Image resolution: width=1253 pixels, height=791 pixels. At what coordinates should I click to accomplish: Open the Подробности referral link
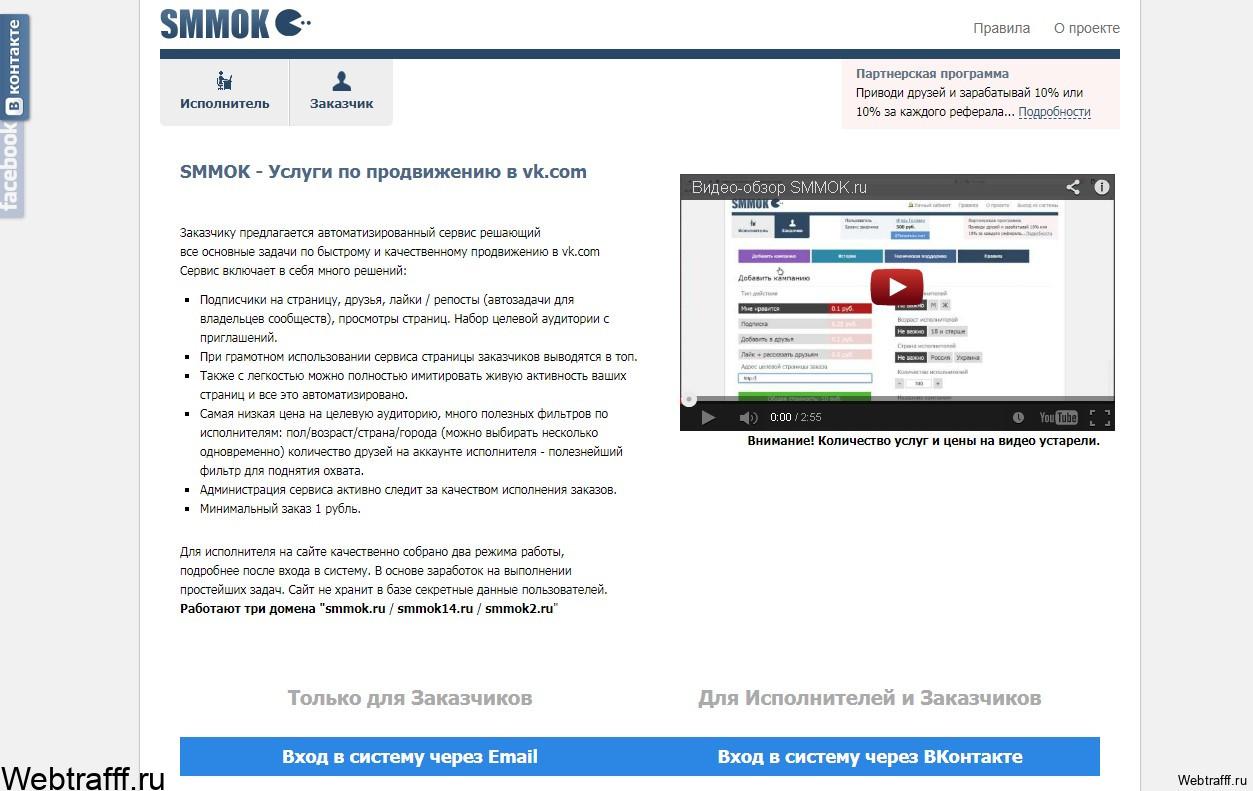click(1054, 112)
